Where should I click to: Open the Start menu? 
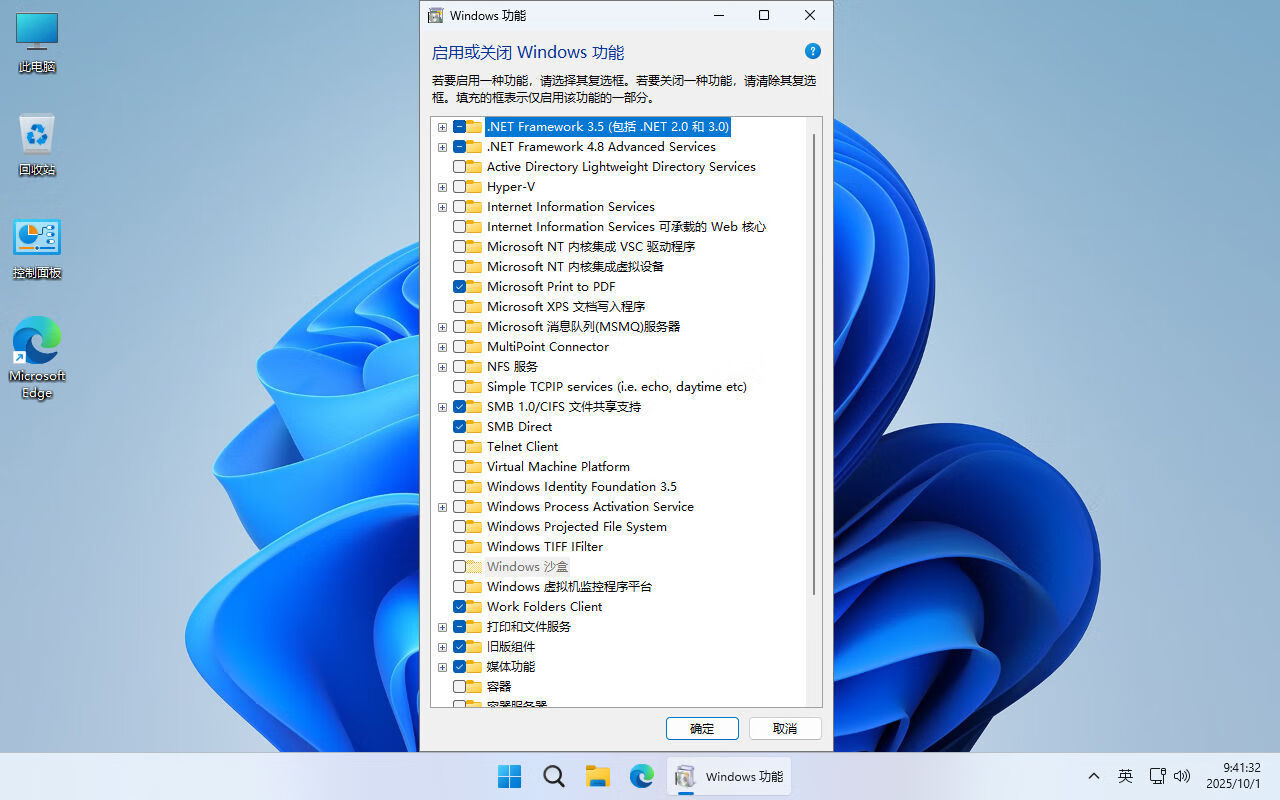[509, 776]
